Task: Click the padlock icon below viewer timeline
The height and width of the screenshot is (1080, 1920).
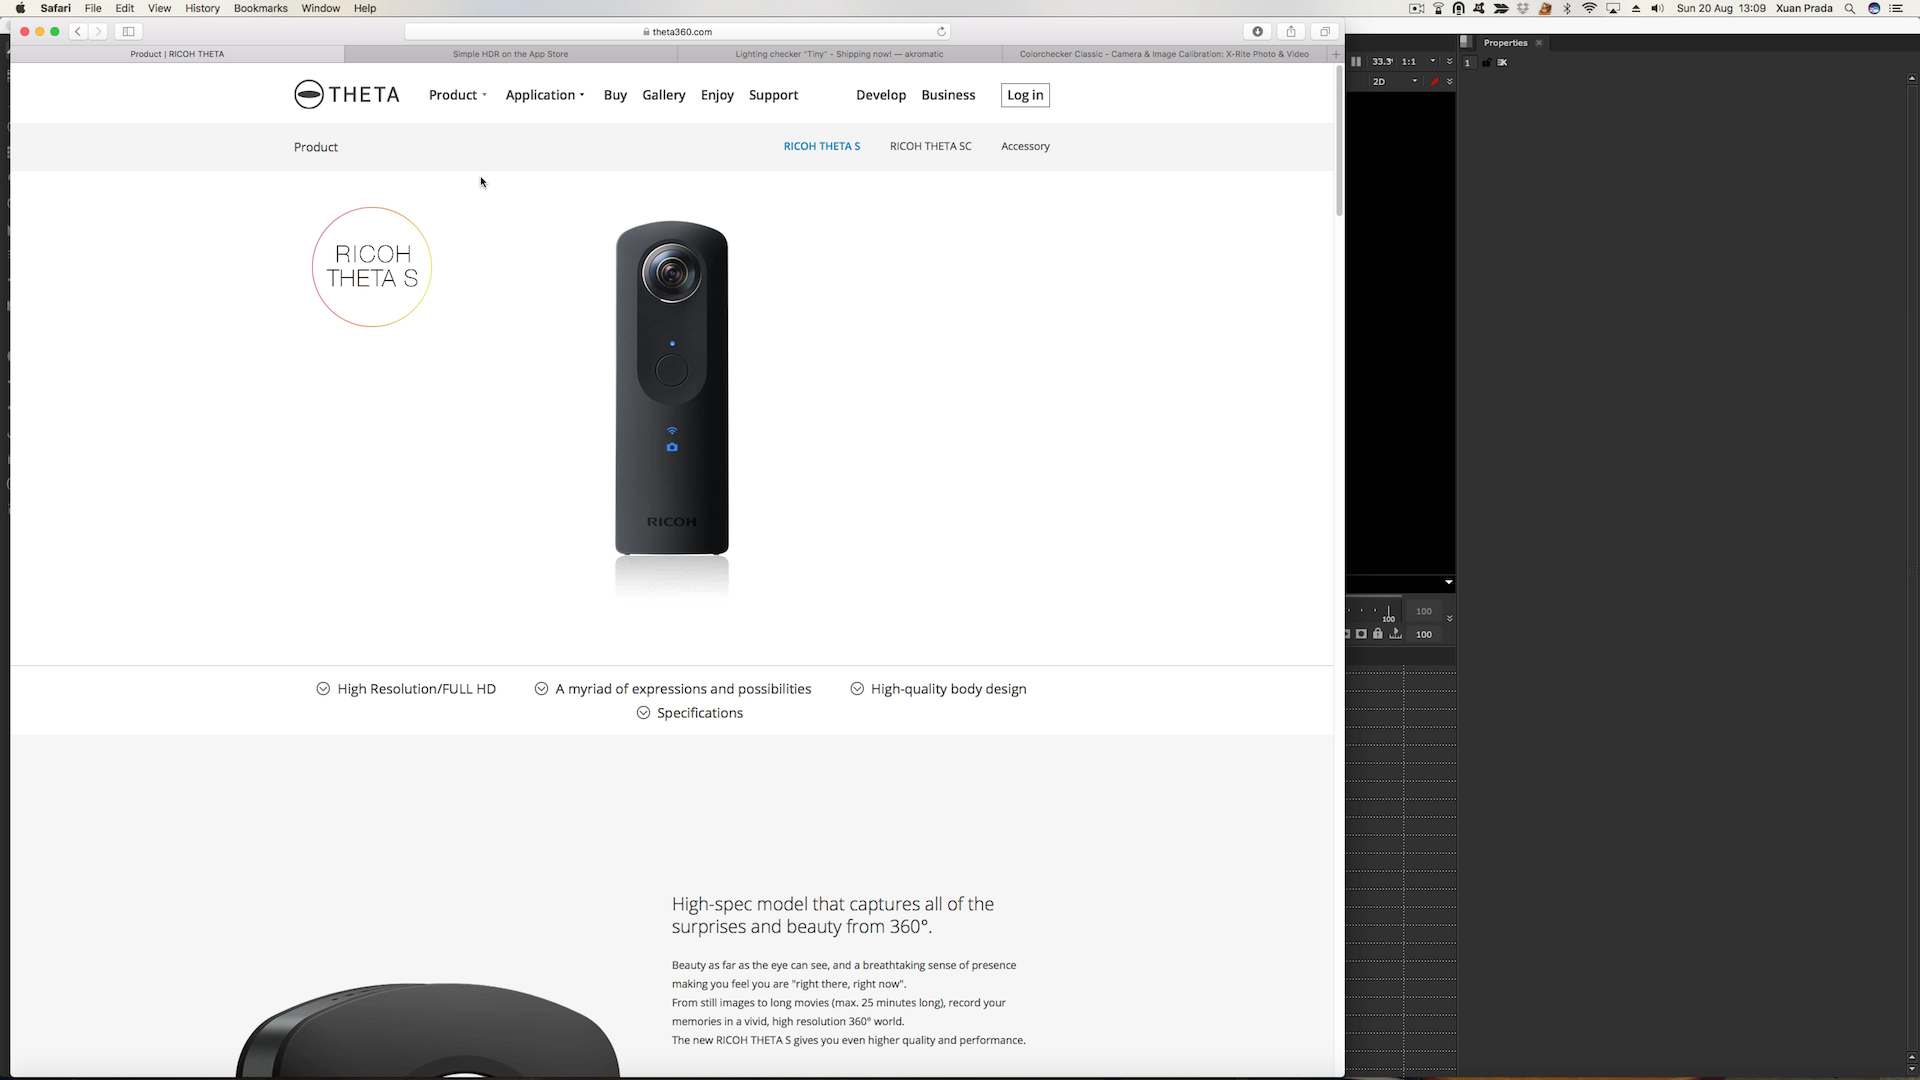Action: click(x=1378, y=634)
